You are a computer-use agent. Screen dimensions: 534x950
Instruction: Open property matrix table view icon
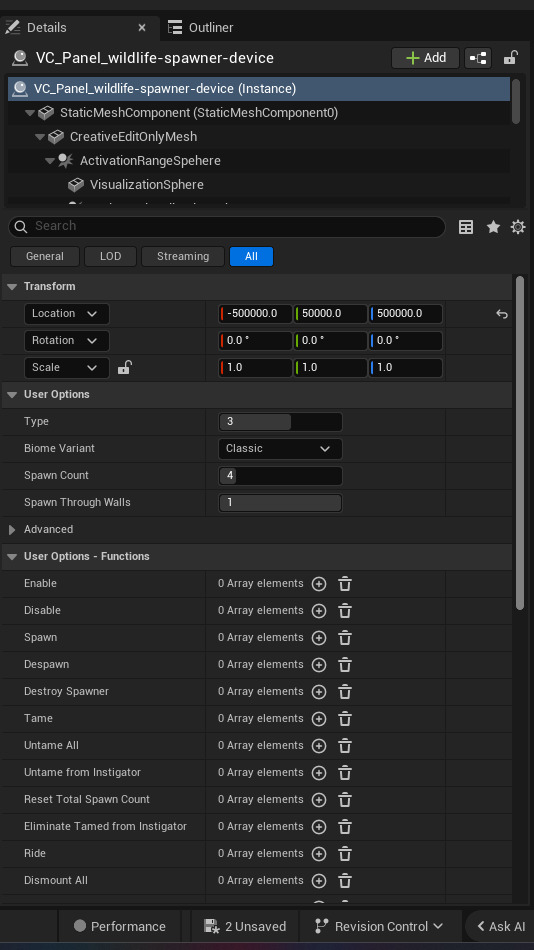[466, 227]
